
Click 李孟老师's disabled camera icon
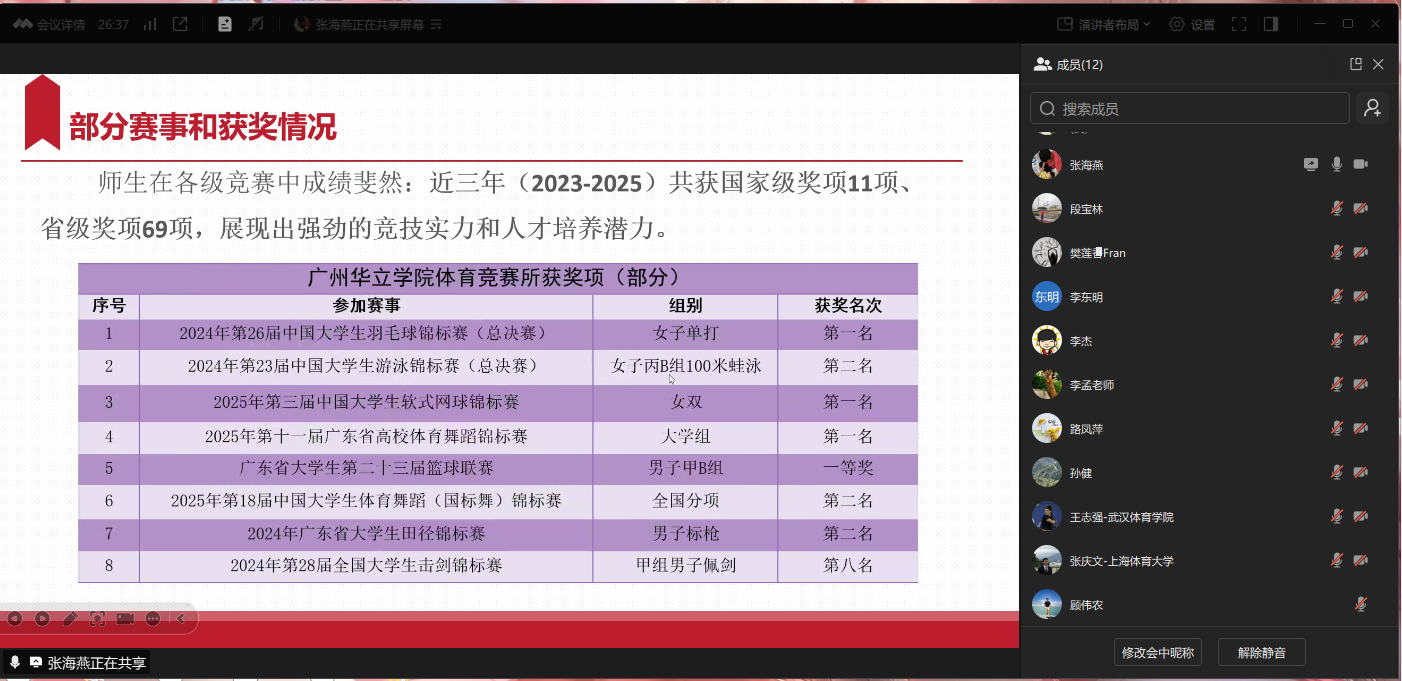click(1361, 384)
